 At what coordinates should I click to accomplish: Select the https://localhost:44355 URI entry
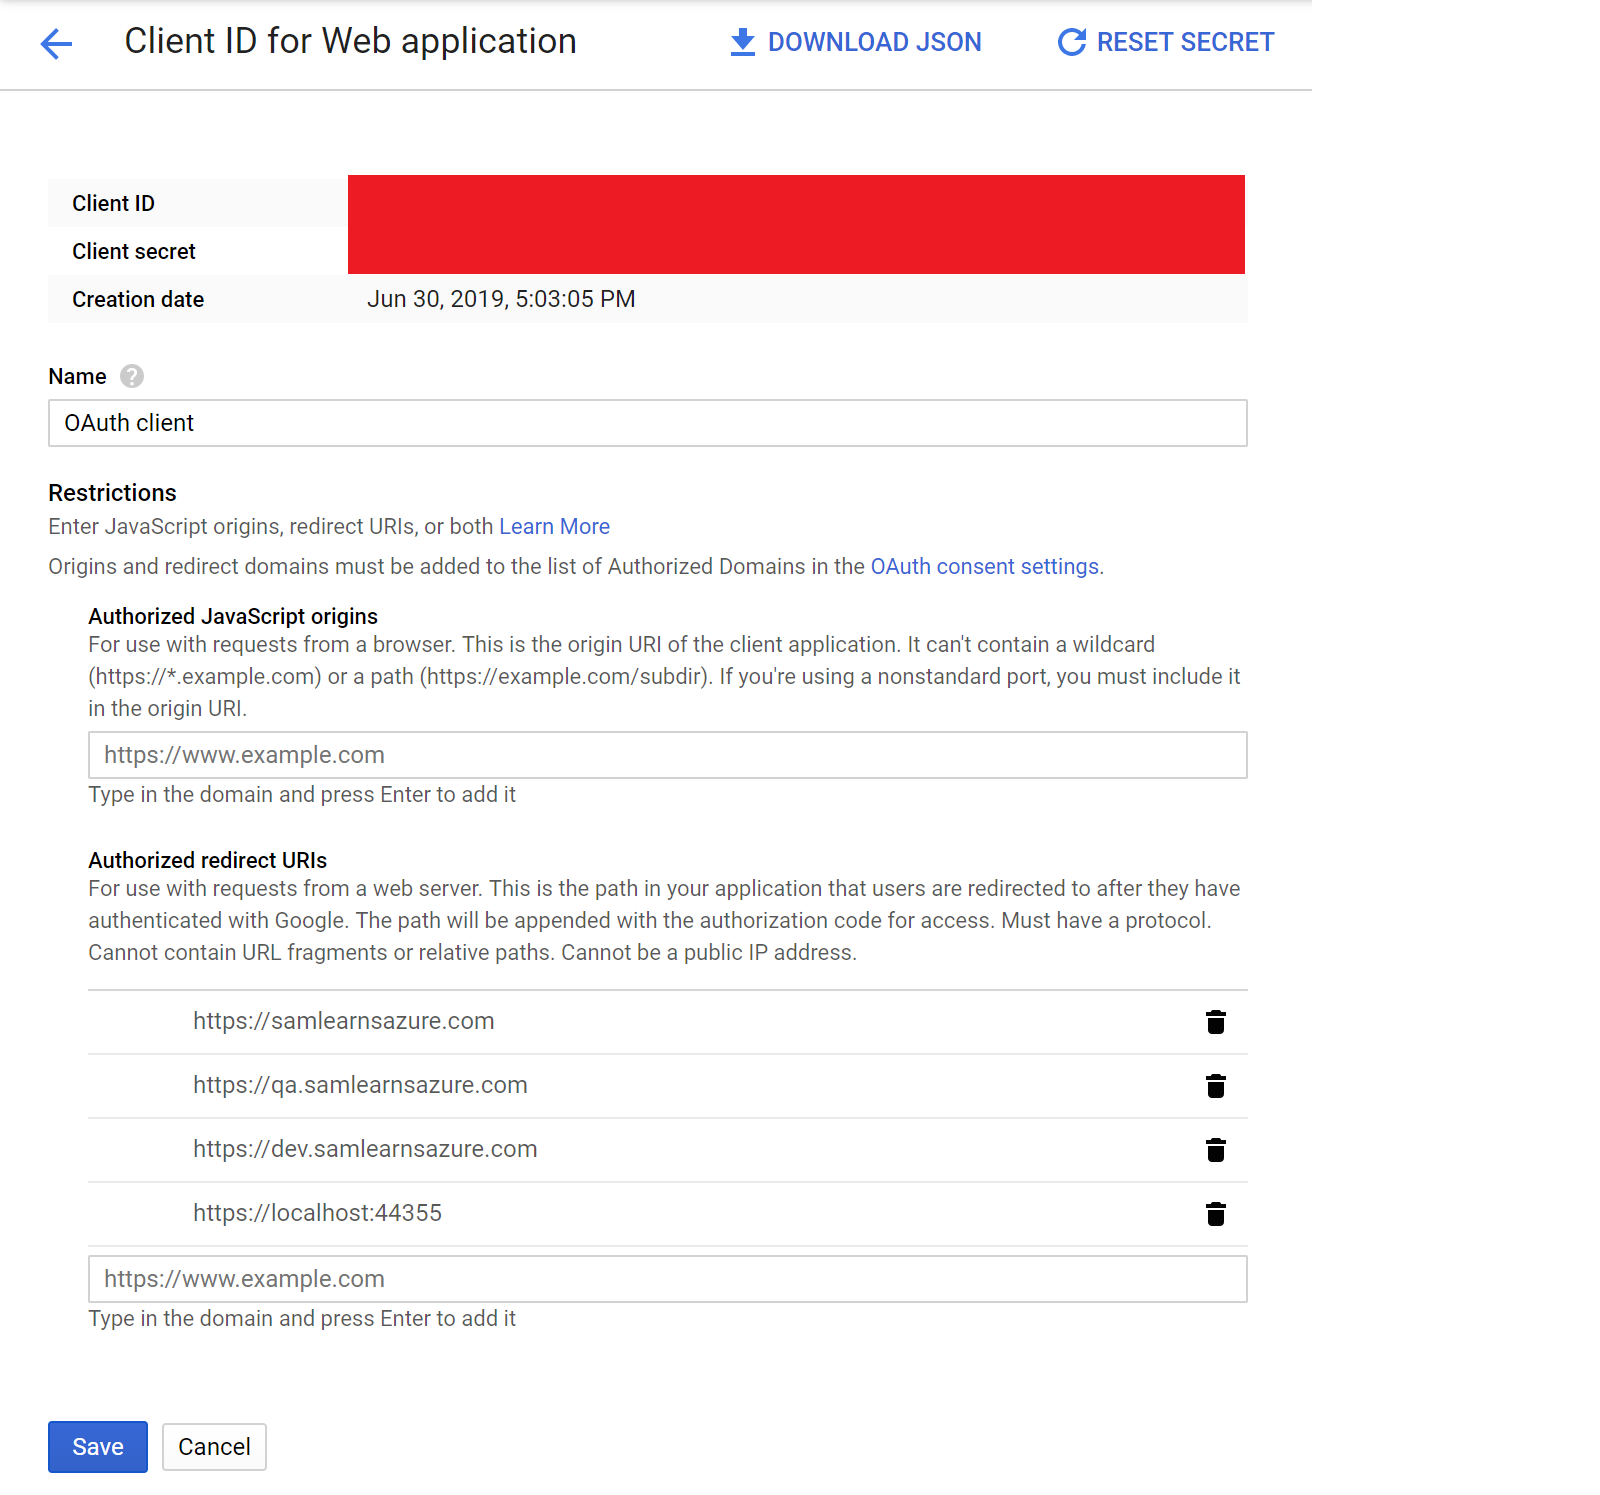pyautogui.click(x=317, y=1213)
